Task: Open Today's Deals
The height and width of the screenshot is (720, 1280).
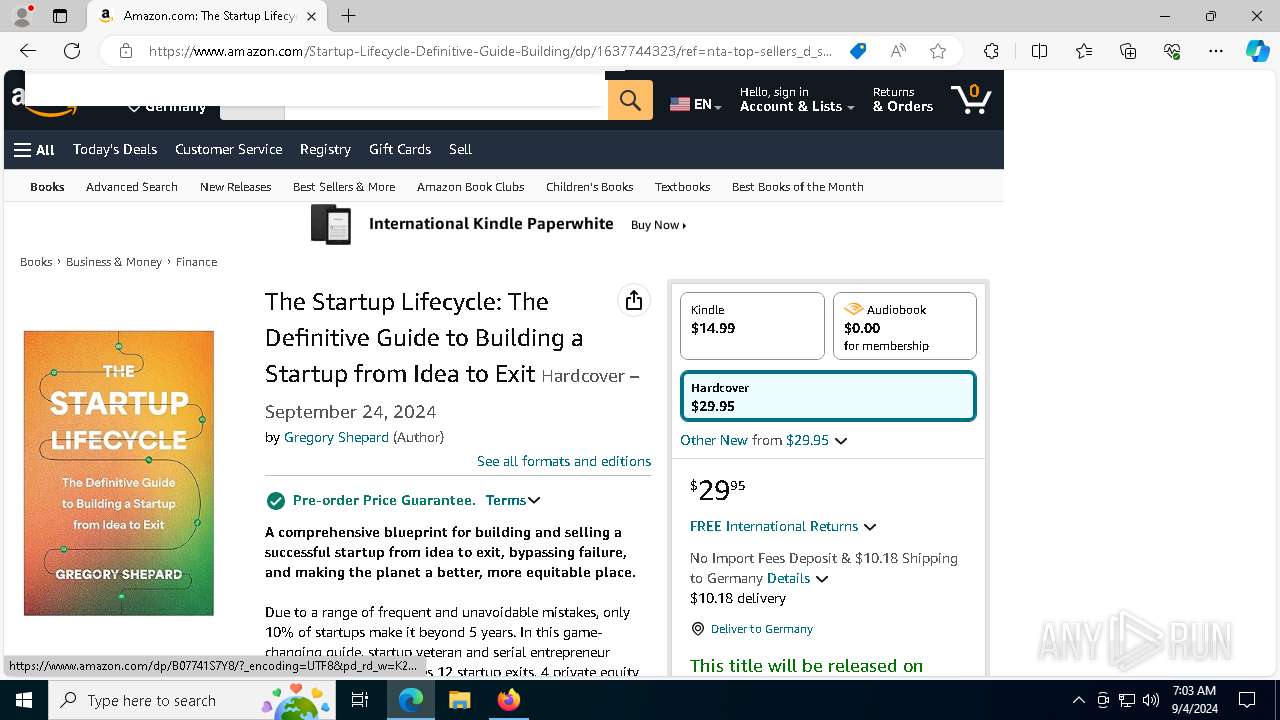Action: [115, 150]
